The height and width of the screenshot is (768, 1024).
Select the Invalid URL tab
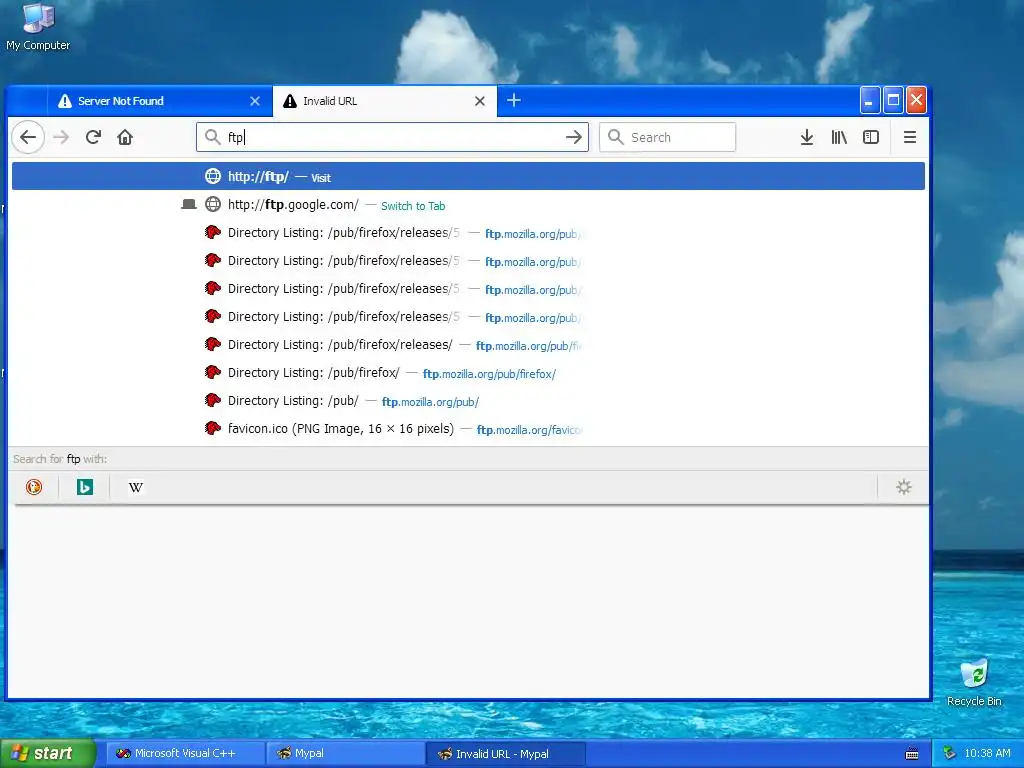tap(385, 101)
